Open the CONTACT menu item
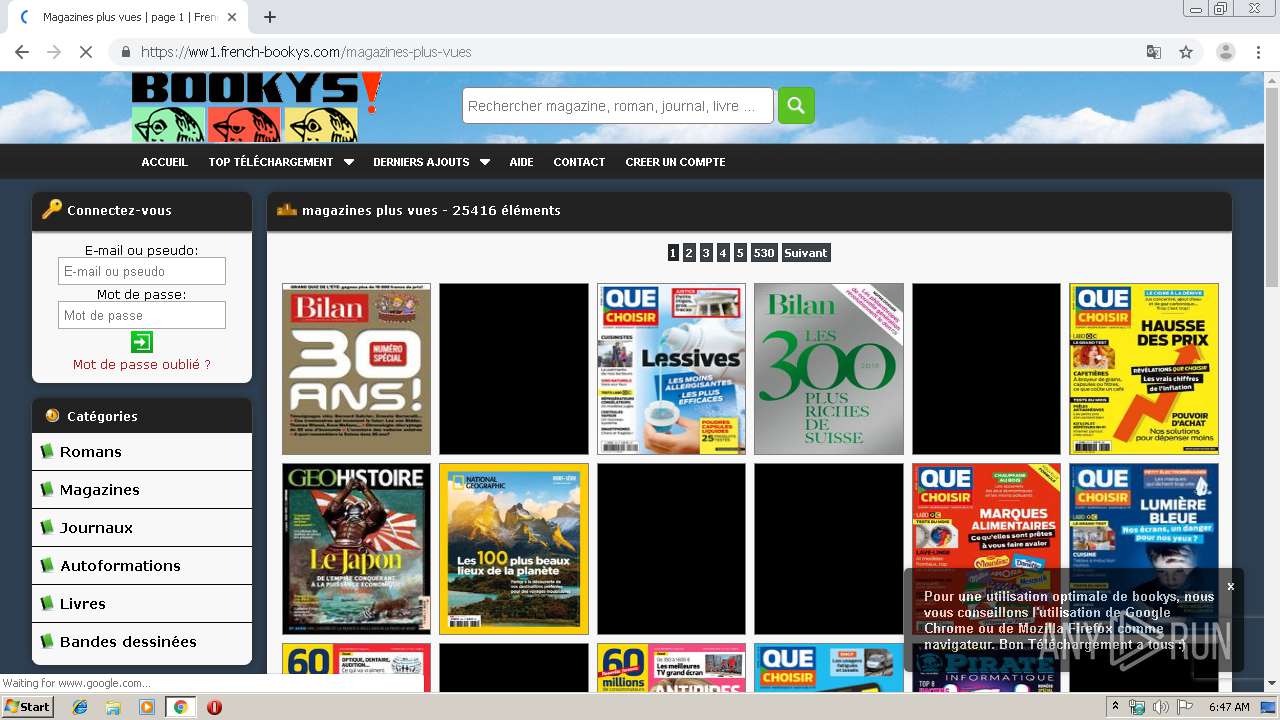 click(579, 162)
